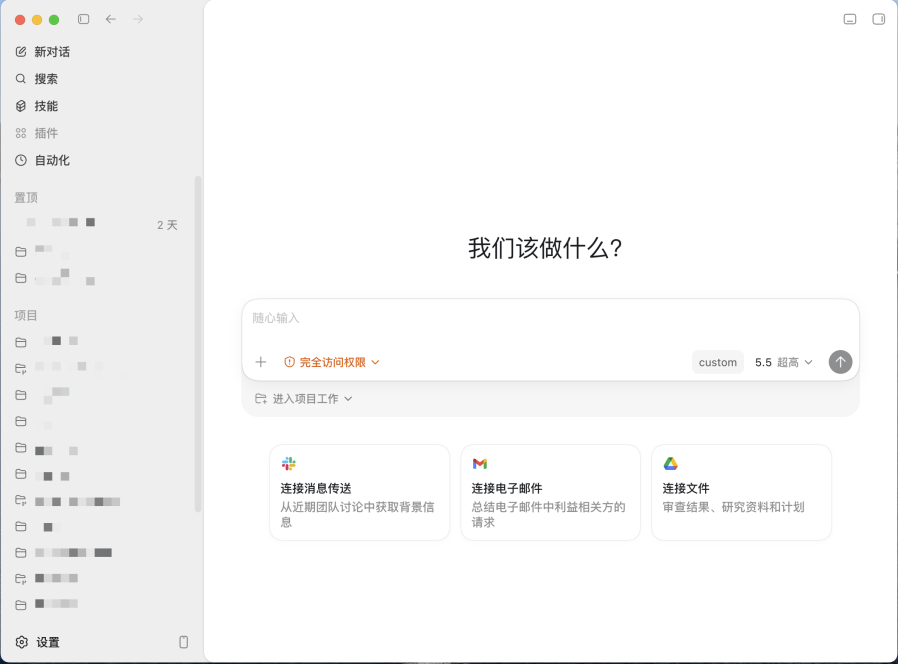Click the custom model badge
Viewport: 898px width, 664px height.
click(x=718, y=362)
